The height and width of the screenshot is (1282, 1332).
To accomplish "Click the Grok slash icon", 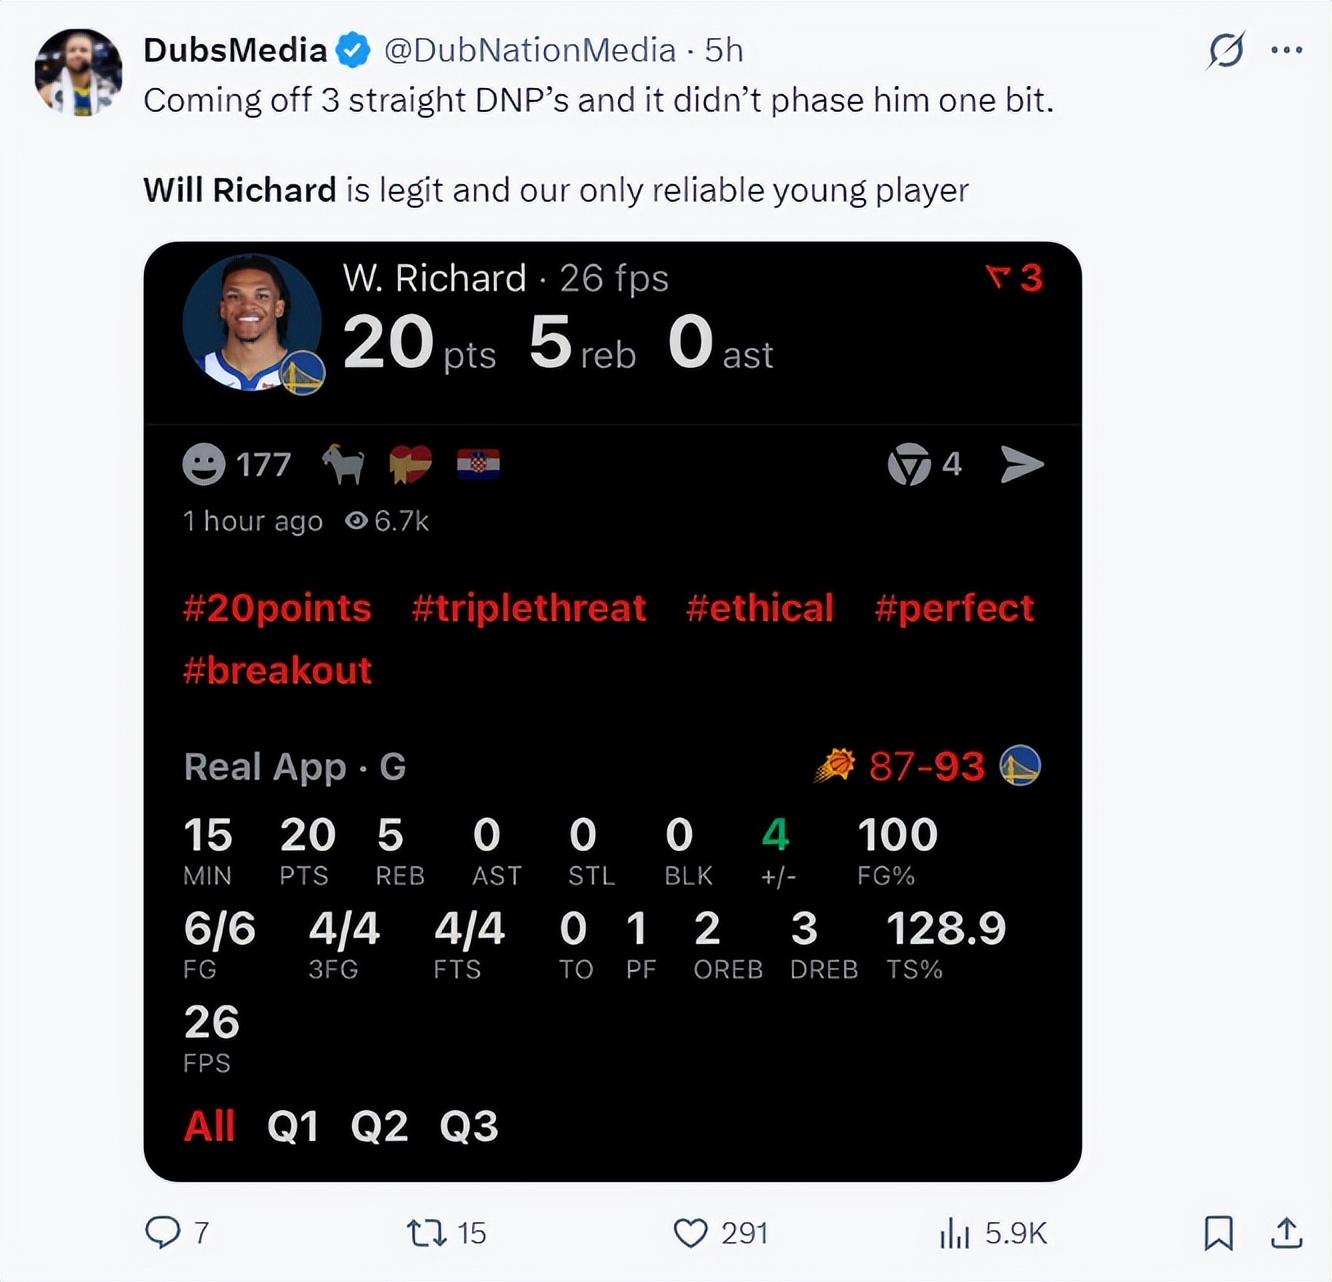I will (1226, 50).
